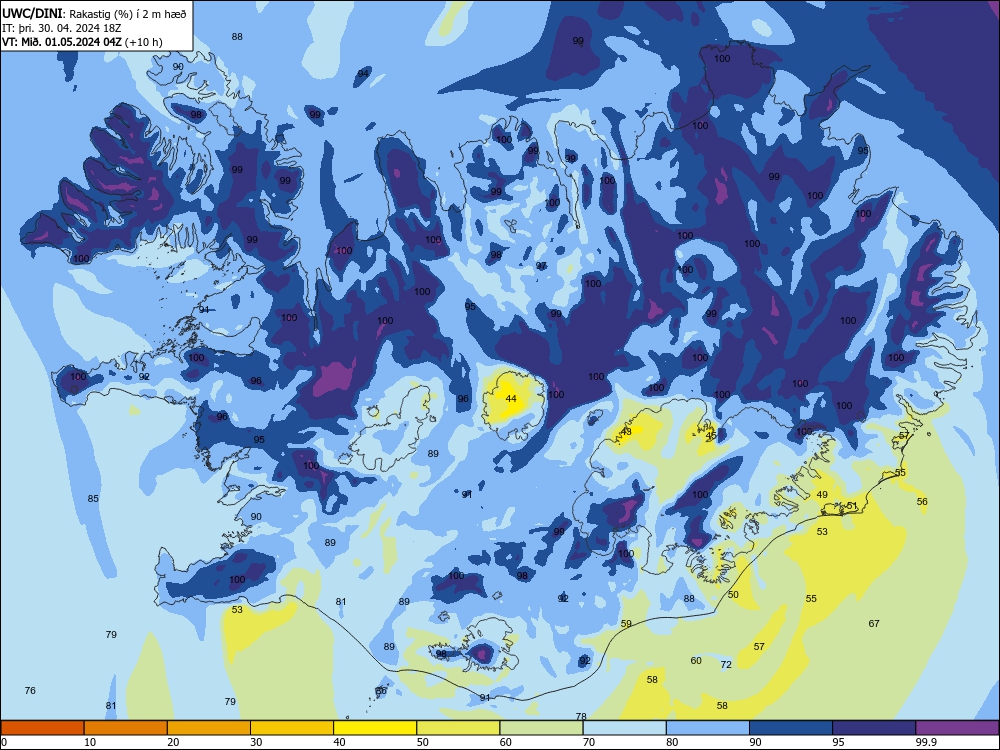Click the '50' value on the southeast coast
Screen dimensions: 1000x750
point(733,595)
